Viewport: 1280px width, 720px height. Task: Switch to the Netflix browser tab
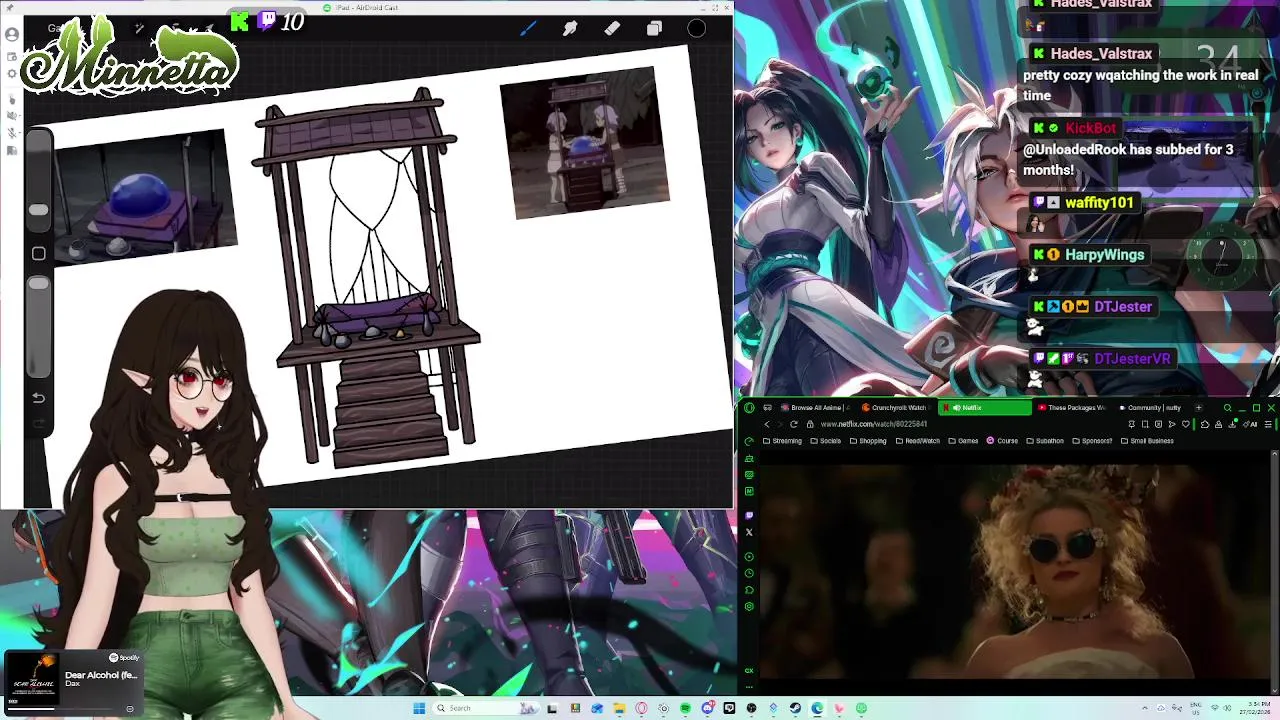[x=985, y=408]
